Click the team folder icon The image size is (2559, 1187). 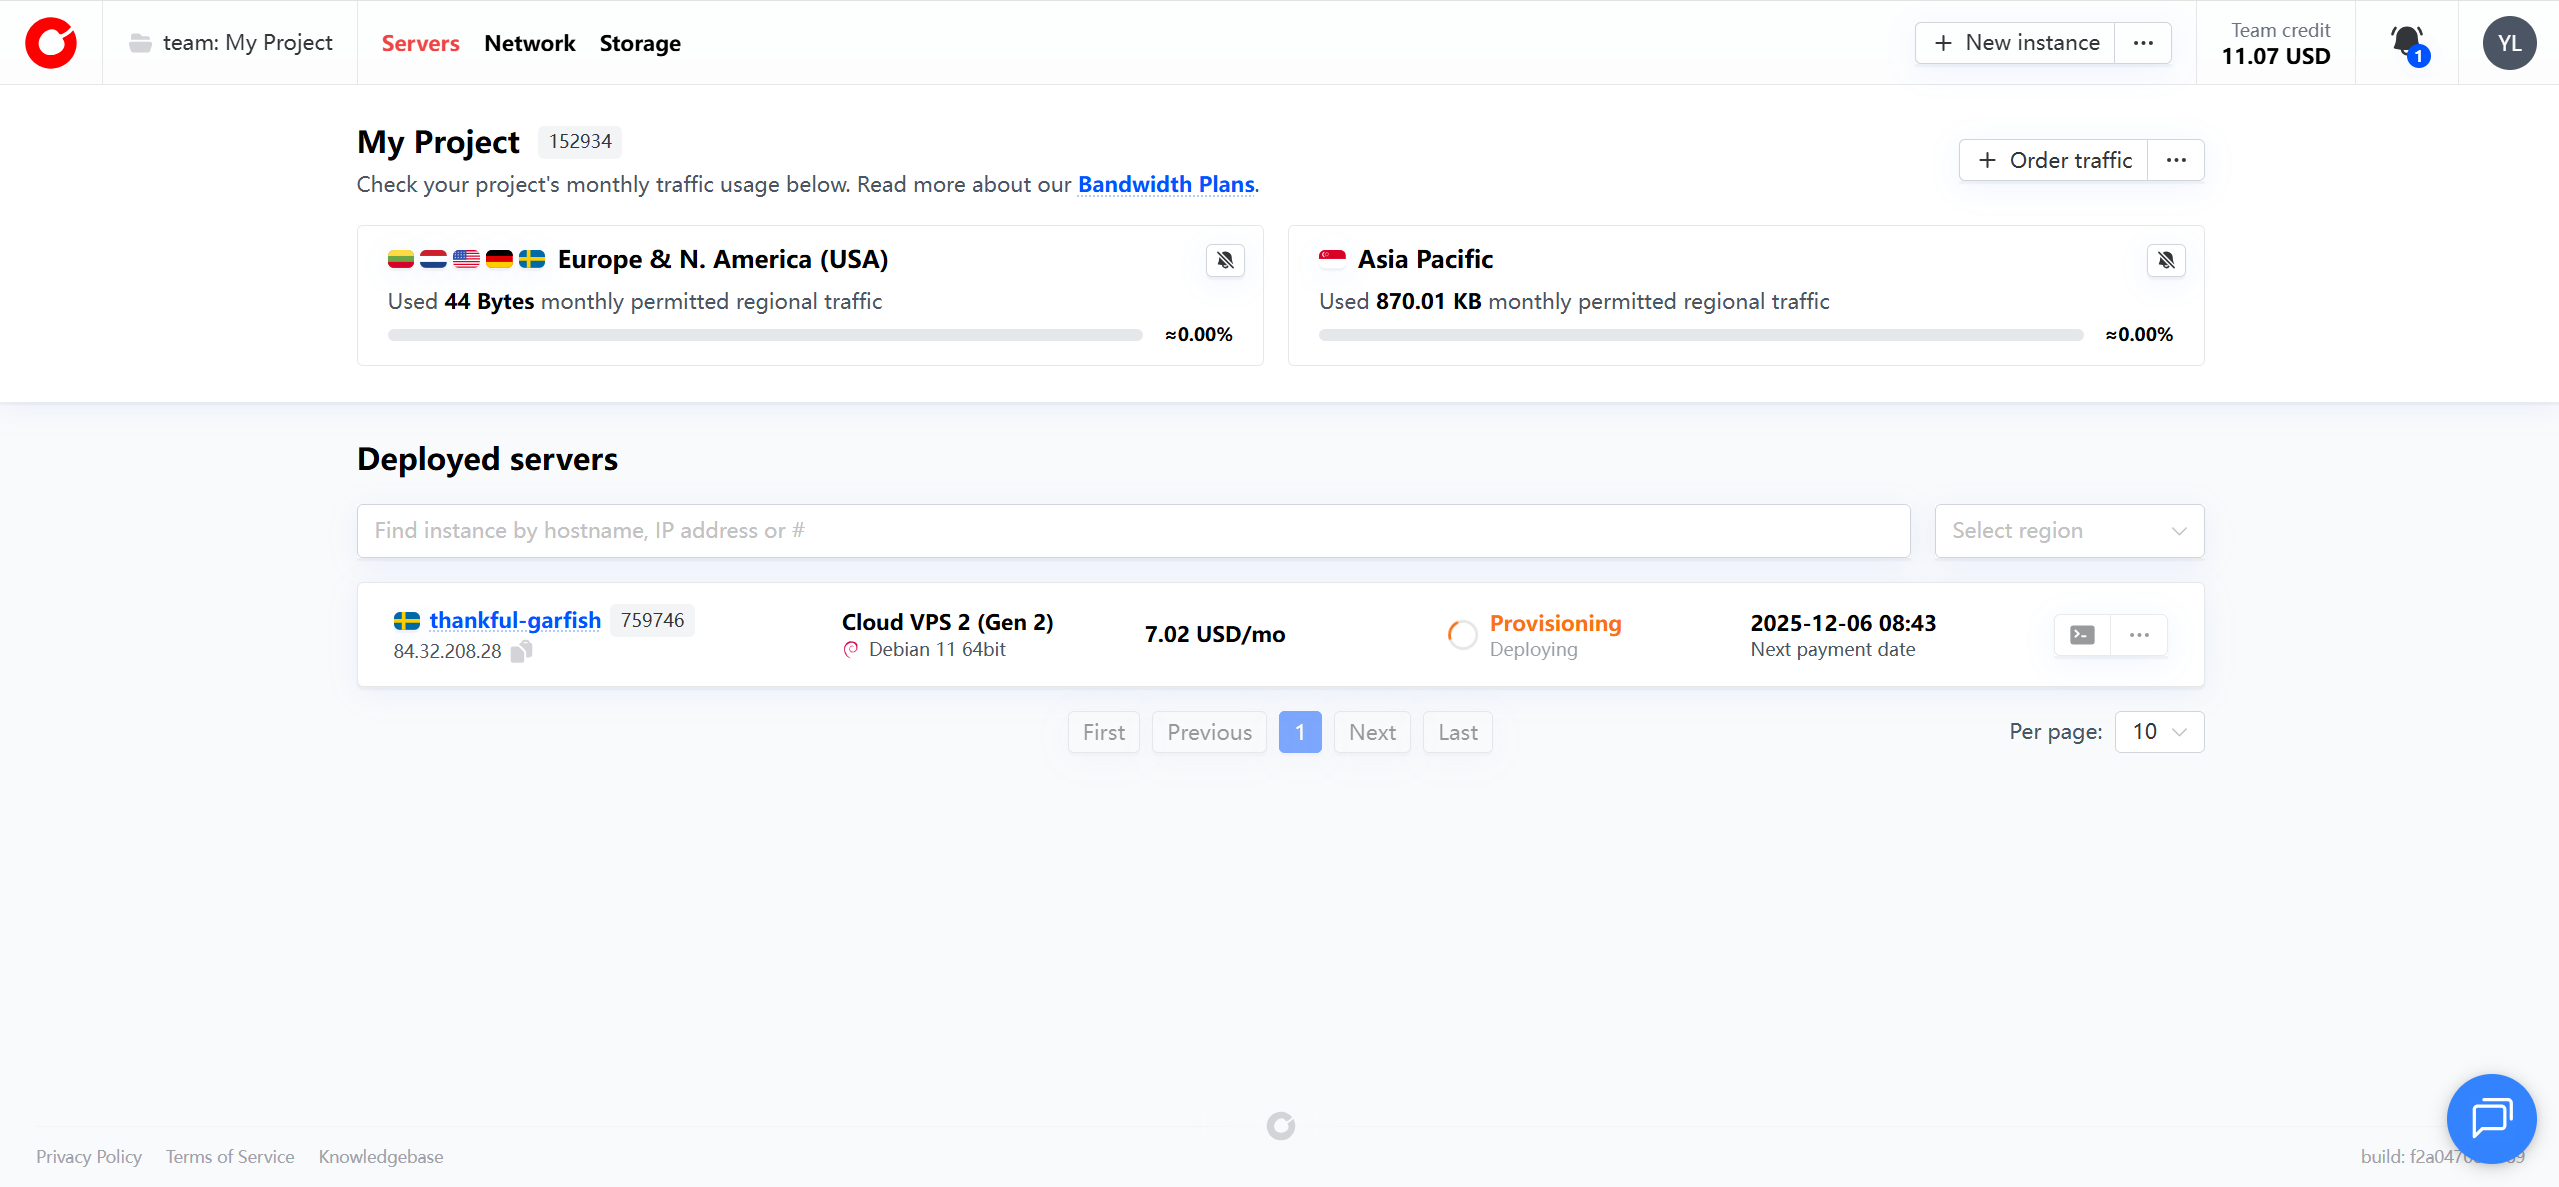(140, 43)
